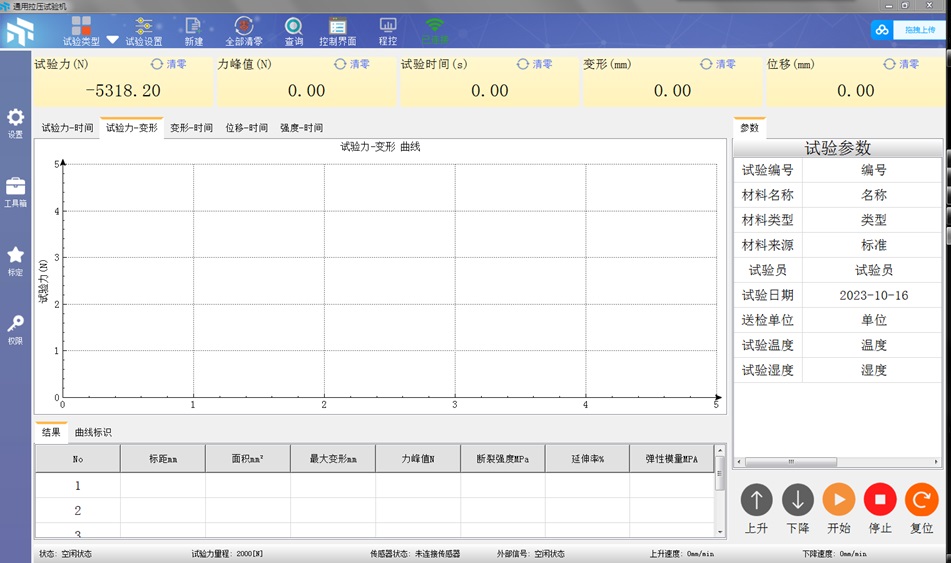Open the 工具箱 toolbox in sidebar
This screenshot has width=951, height=563.
click(15, 191)
